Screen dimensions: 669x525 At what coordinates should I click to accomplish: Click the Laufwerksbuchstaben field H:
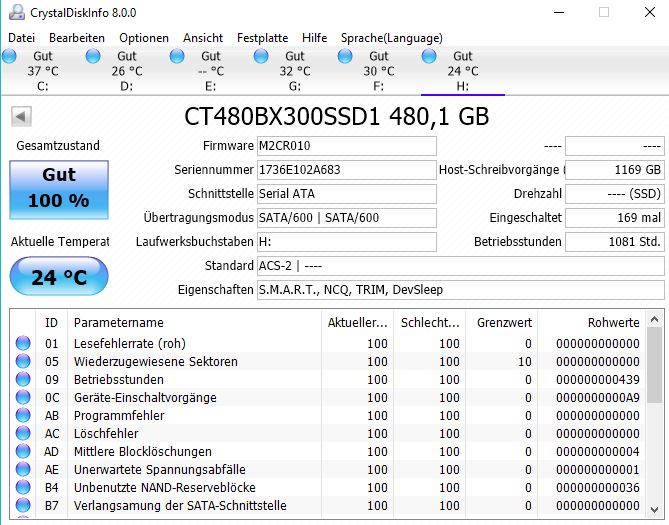pyautogui.click(x=346, y=242)
